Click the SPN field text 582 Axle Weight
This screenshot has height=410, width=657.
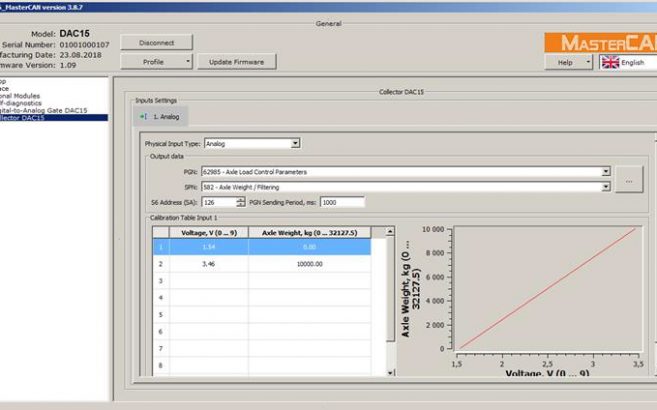[x=241, y=187]
